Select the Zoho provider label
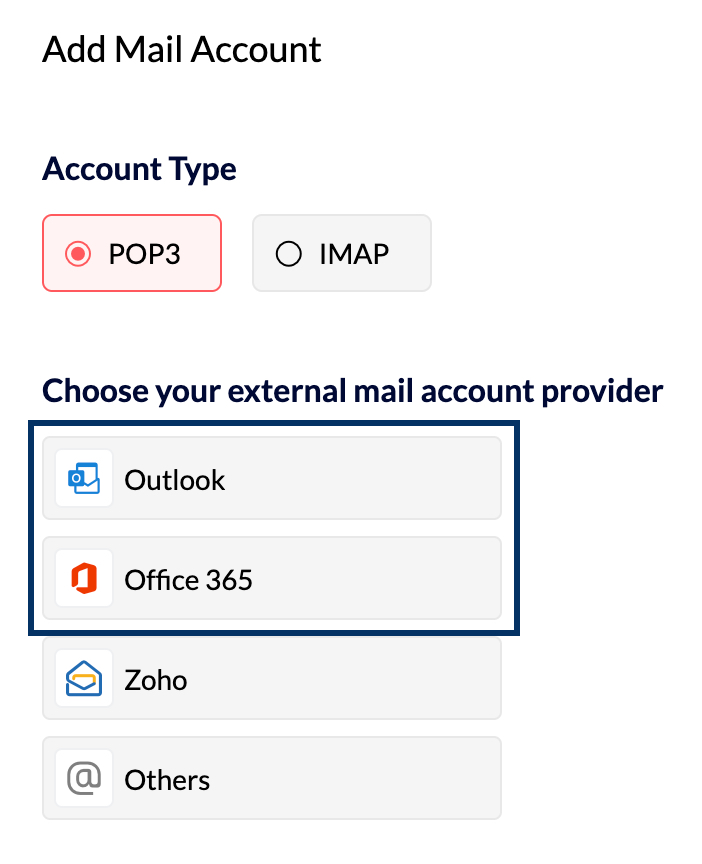The height and width of the screenshot is (864, 702). pos(156,680)
